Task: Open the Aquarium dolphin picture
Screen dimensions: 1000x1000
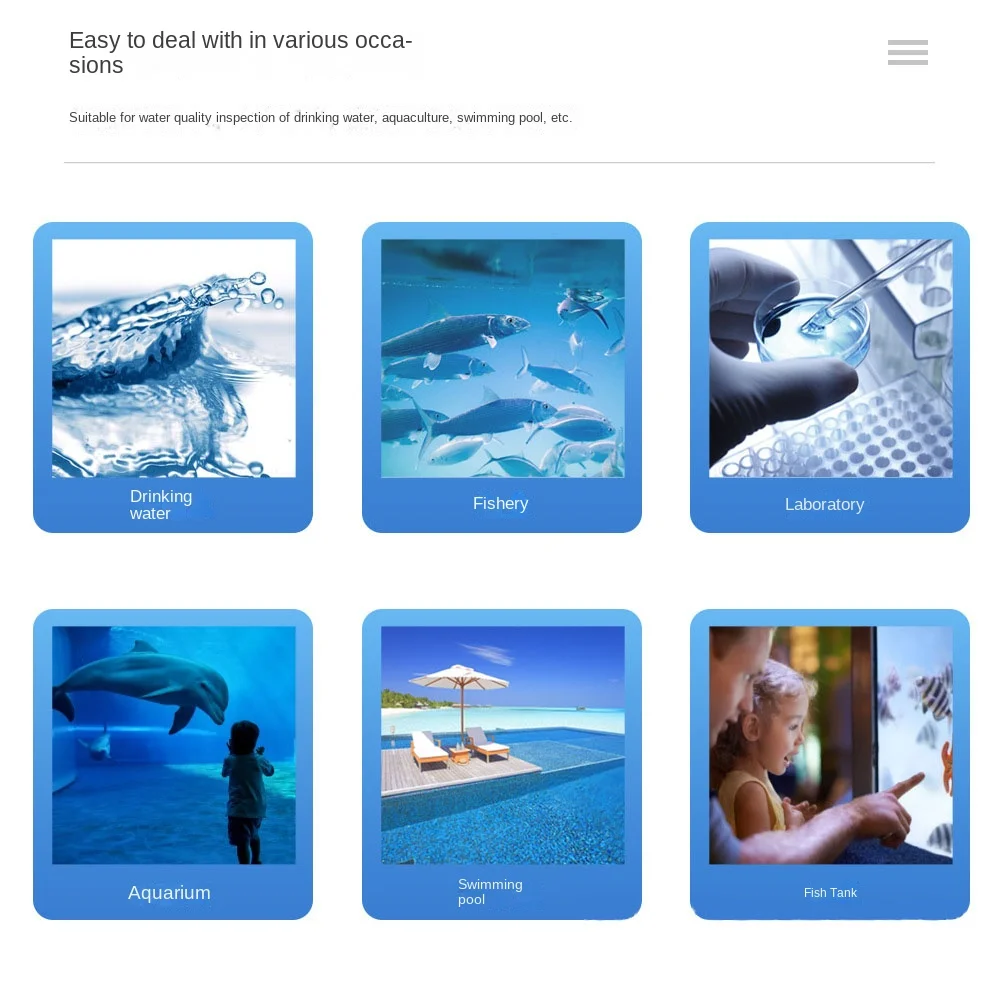Action: [173, 745]
